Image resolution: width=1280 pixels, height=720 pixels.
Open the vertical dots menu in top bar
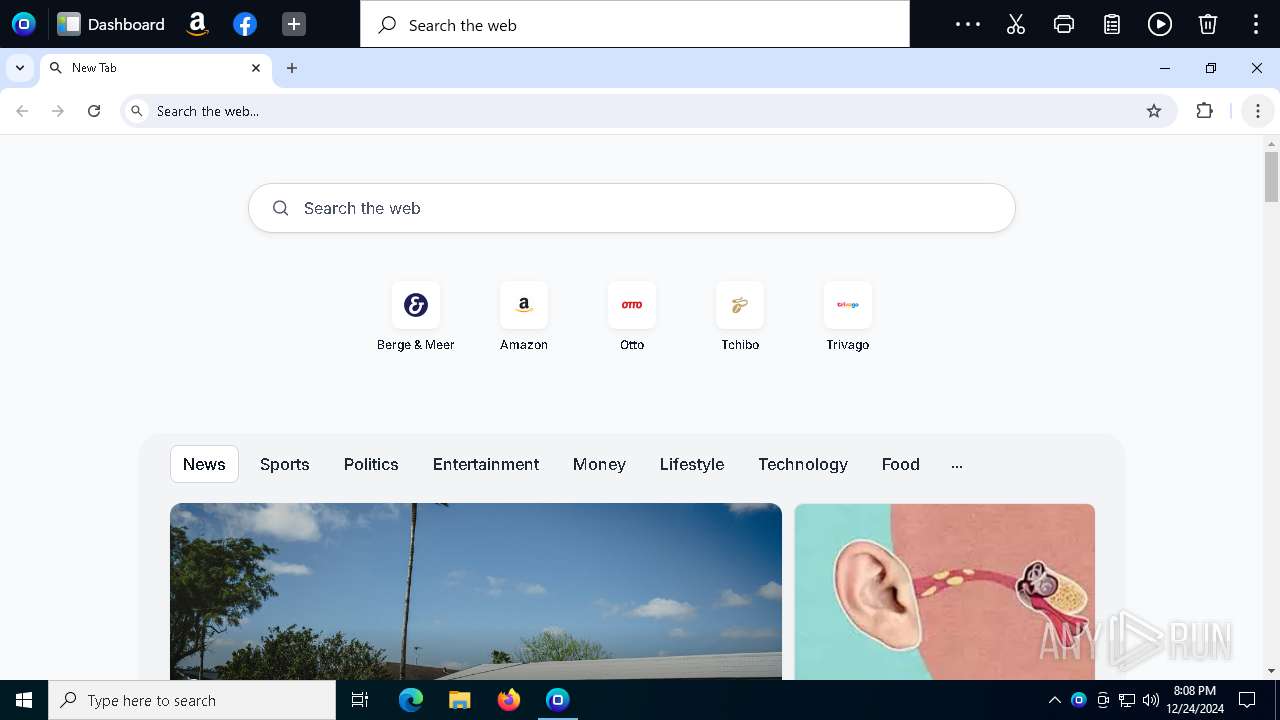point(1256,24)
